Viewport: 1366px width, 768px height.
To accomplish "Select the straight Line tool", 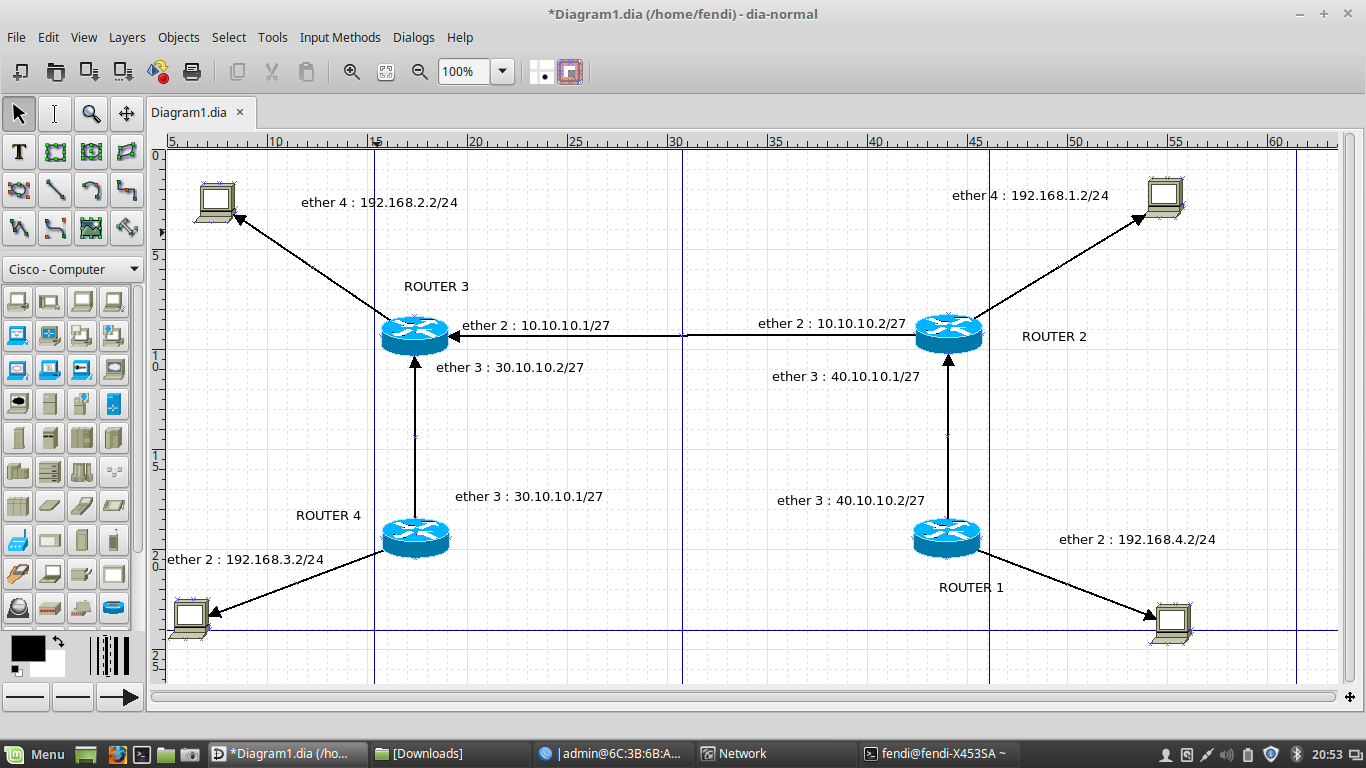I will pyautogui.click(x=55, y=190).
